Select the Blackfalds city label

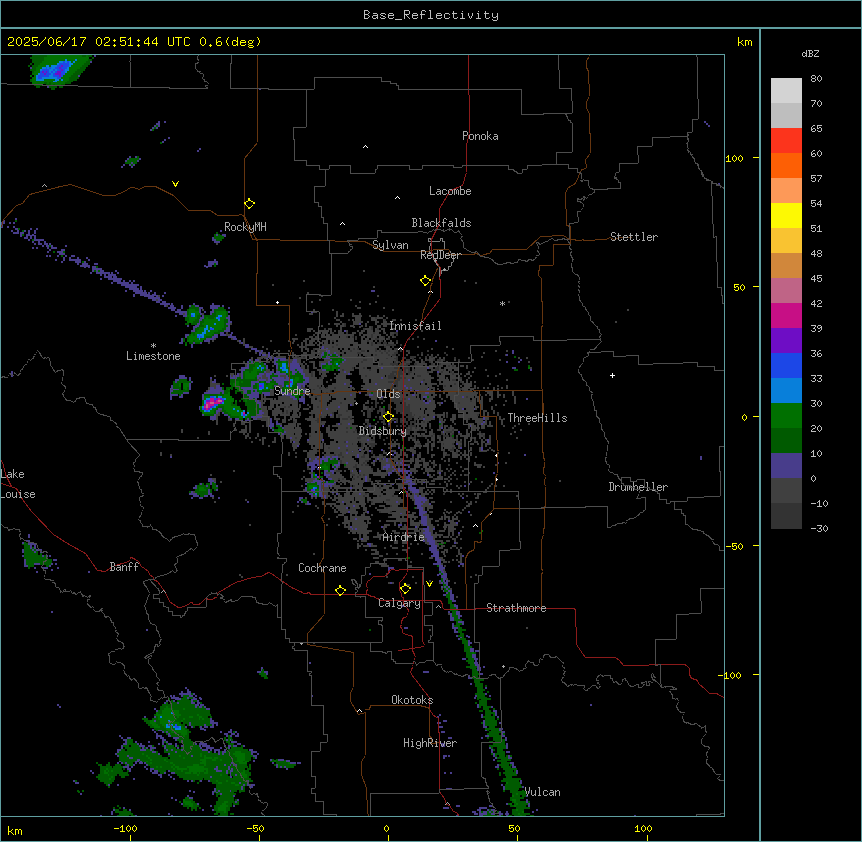(441, 223)
